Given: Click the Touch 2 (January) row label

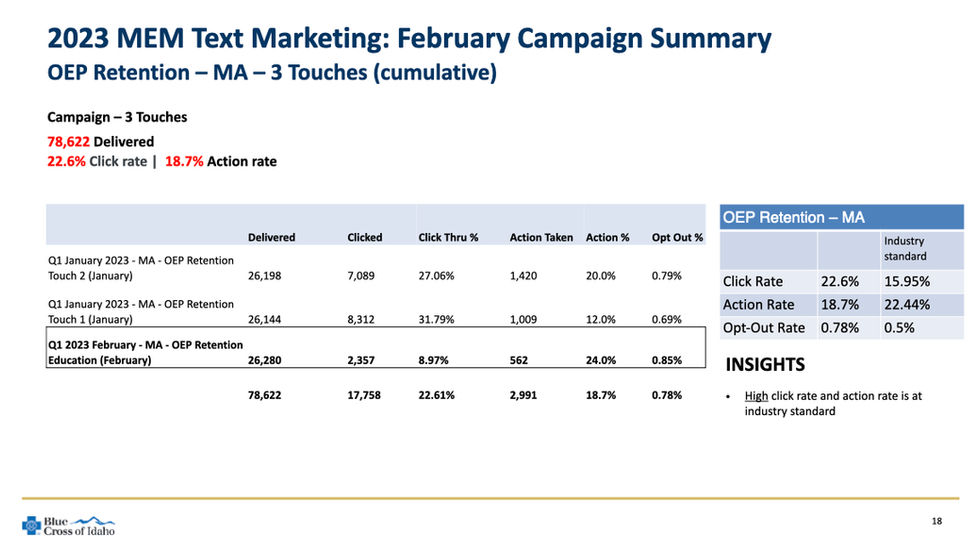Looking at the screenshot, I should 141,268.
